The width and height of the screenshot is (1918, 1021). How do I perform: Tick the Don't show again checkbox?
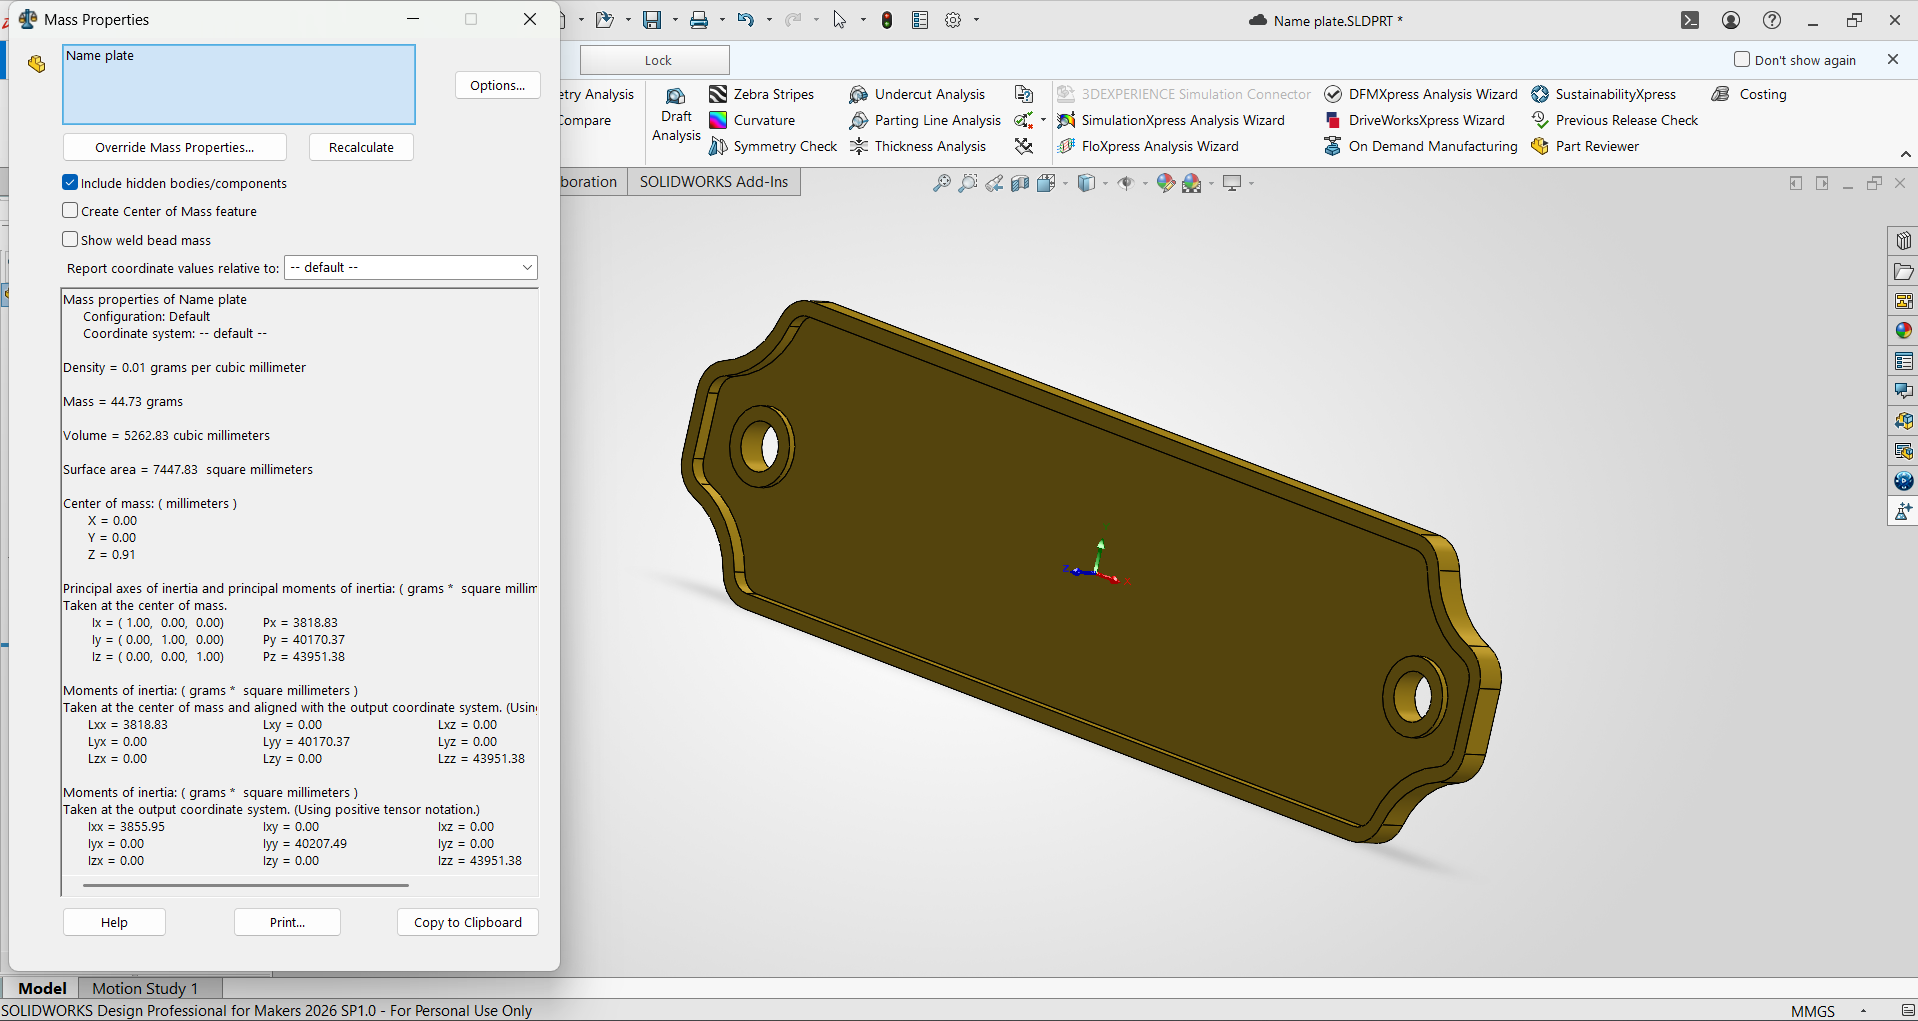coord(1742,59)
